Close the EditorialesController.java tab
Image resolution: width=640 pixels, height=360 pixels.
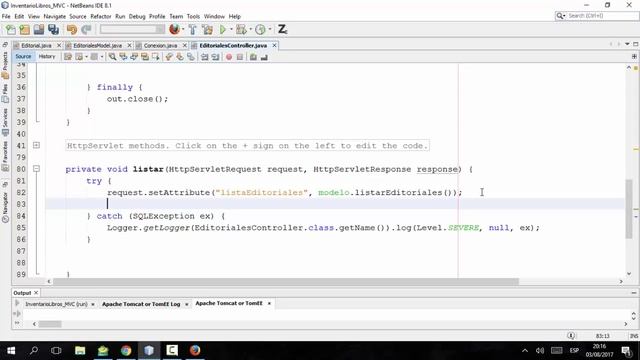coord(274,45)
